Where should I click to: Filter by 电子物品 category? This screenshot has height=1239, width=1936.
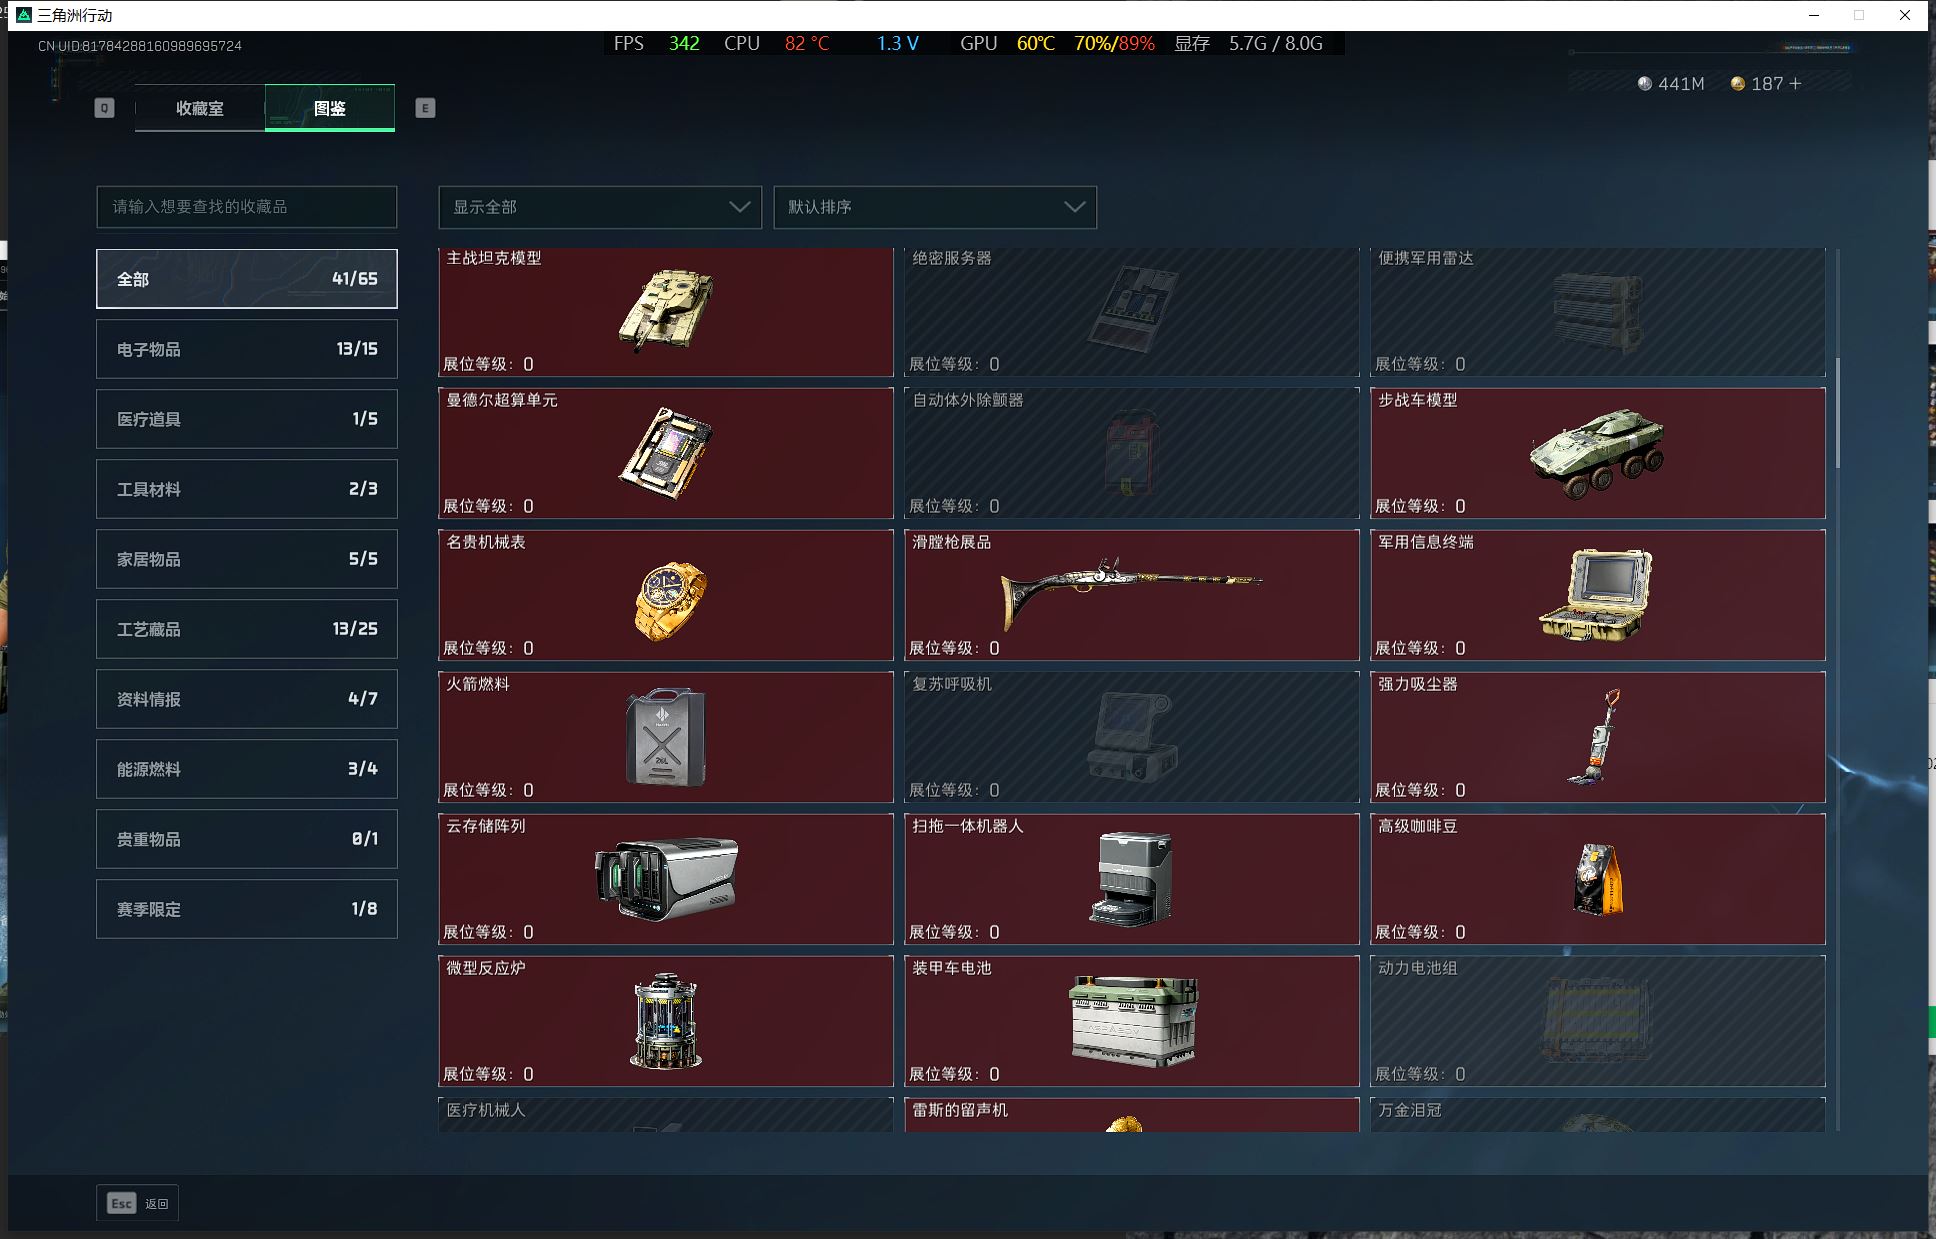[247, 349]
